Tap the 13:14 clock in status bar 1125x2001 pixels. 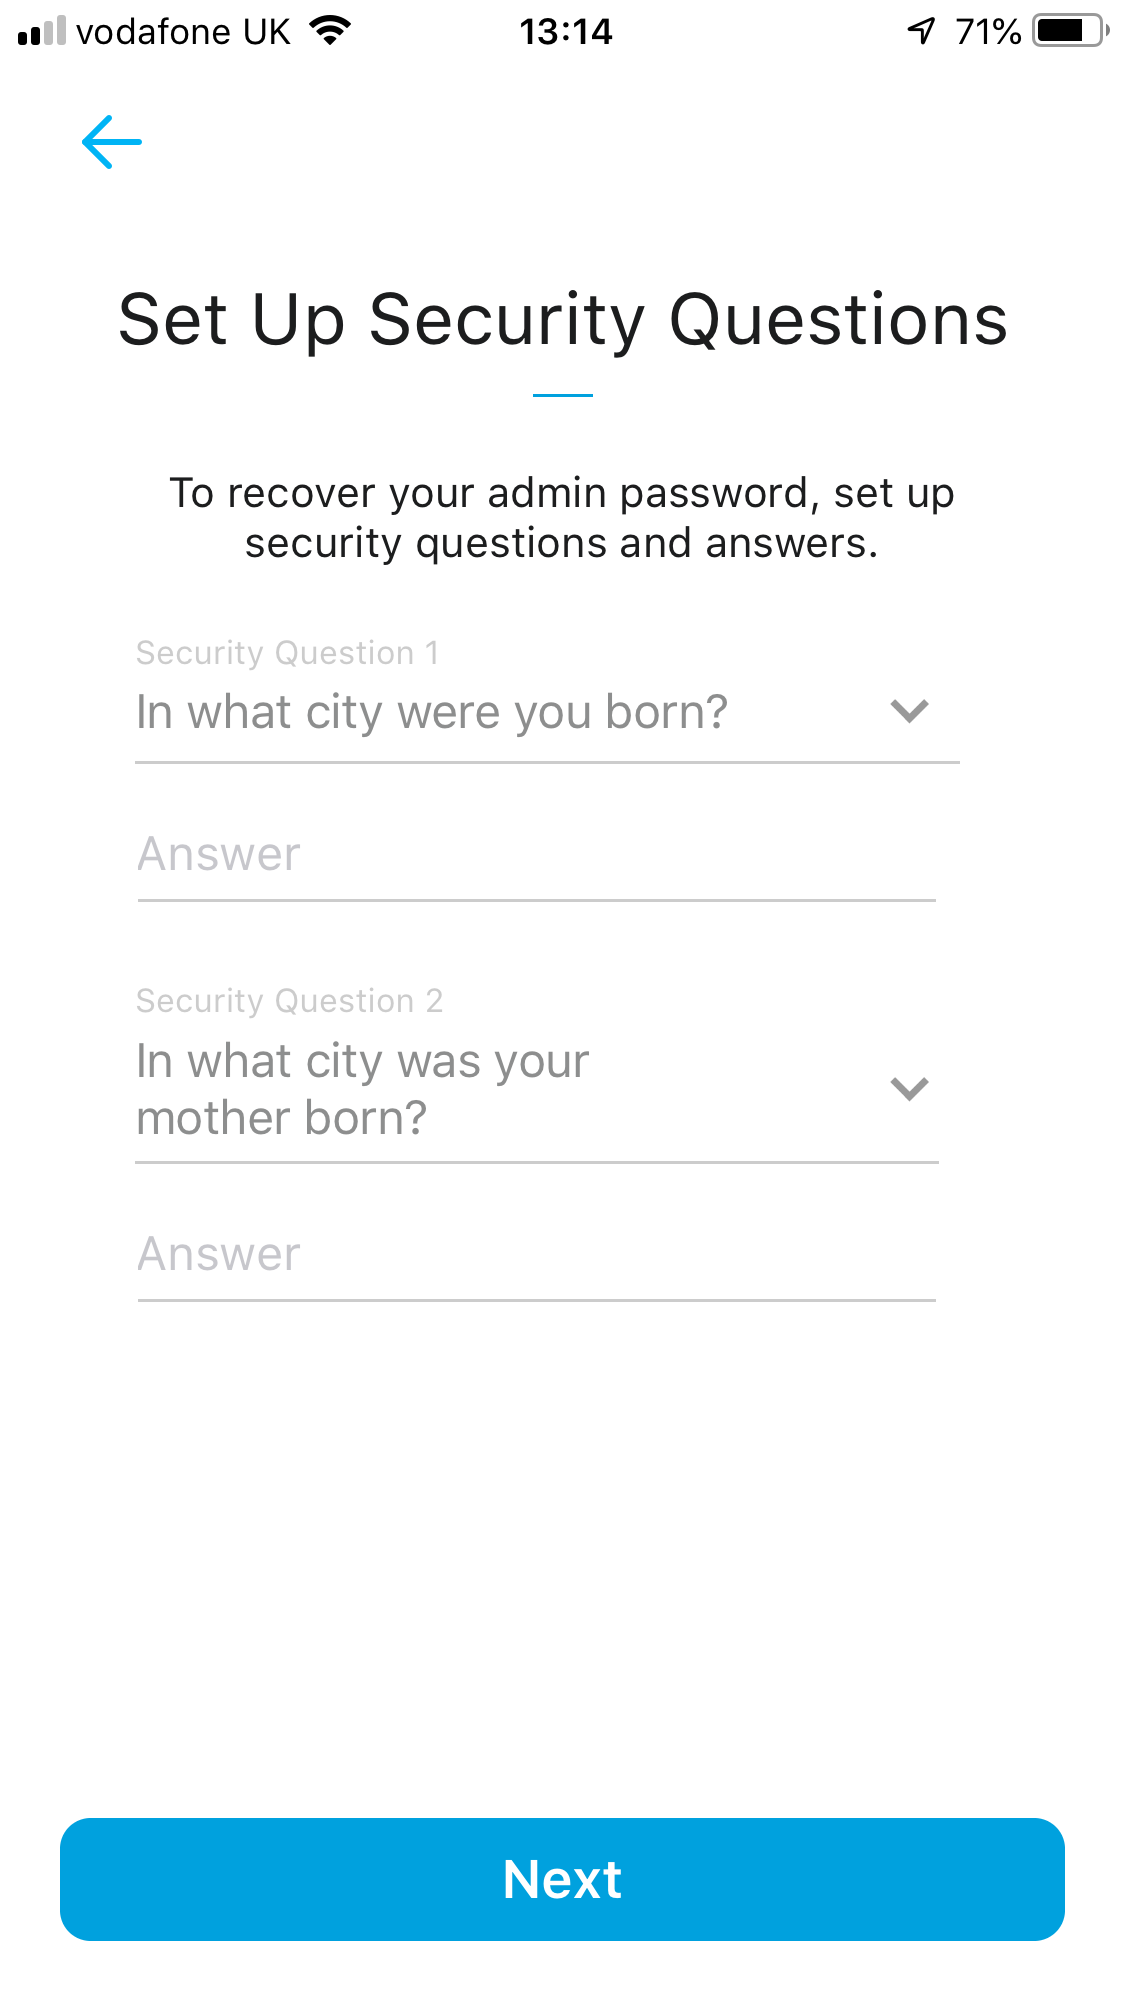coord(565,32)
